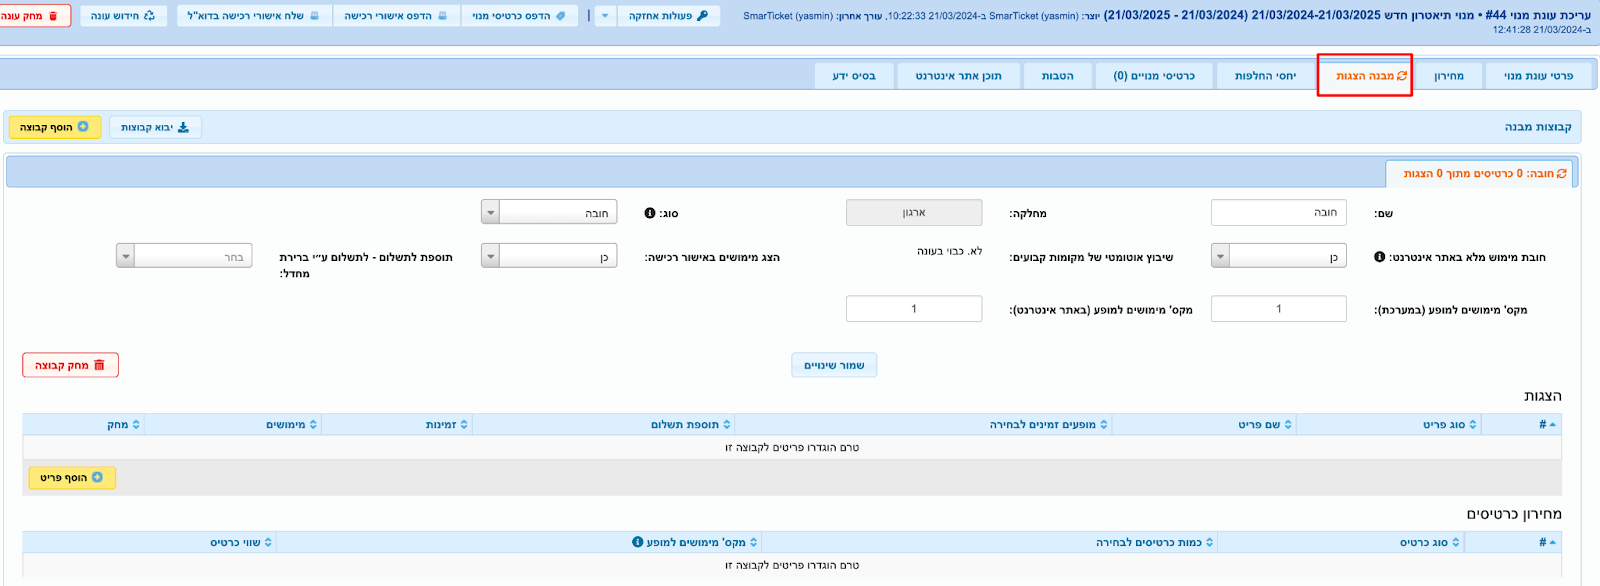Sort the shows table by שם פריט
Screen dimensions: 1600x586
coord(1265,424)
